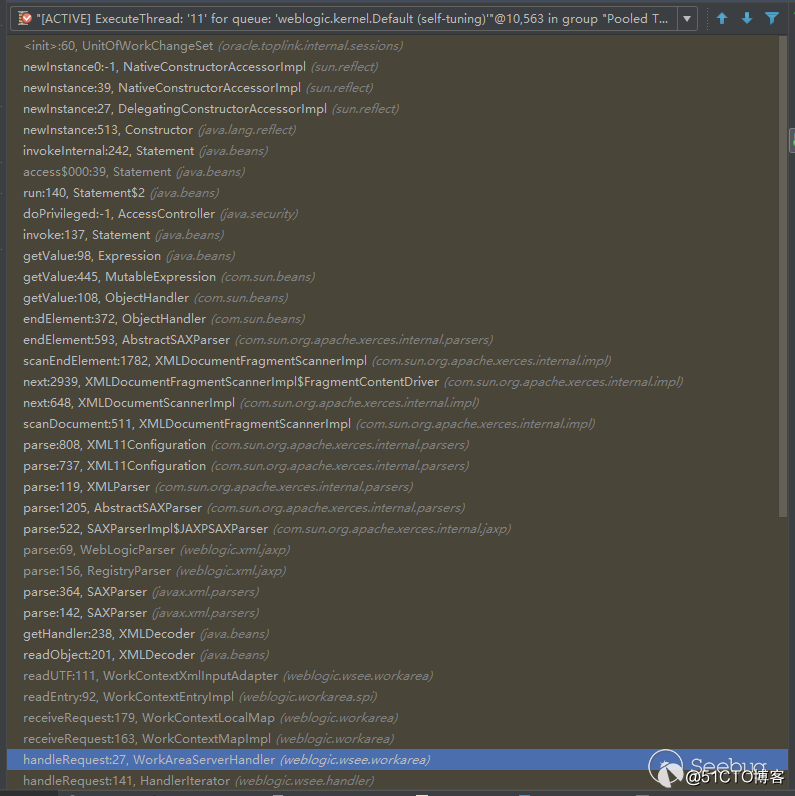This screenshot has width=795, height=796.
Task: Select frame newInstance:513, Constructor
Action: (397, 129)
